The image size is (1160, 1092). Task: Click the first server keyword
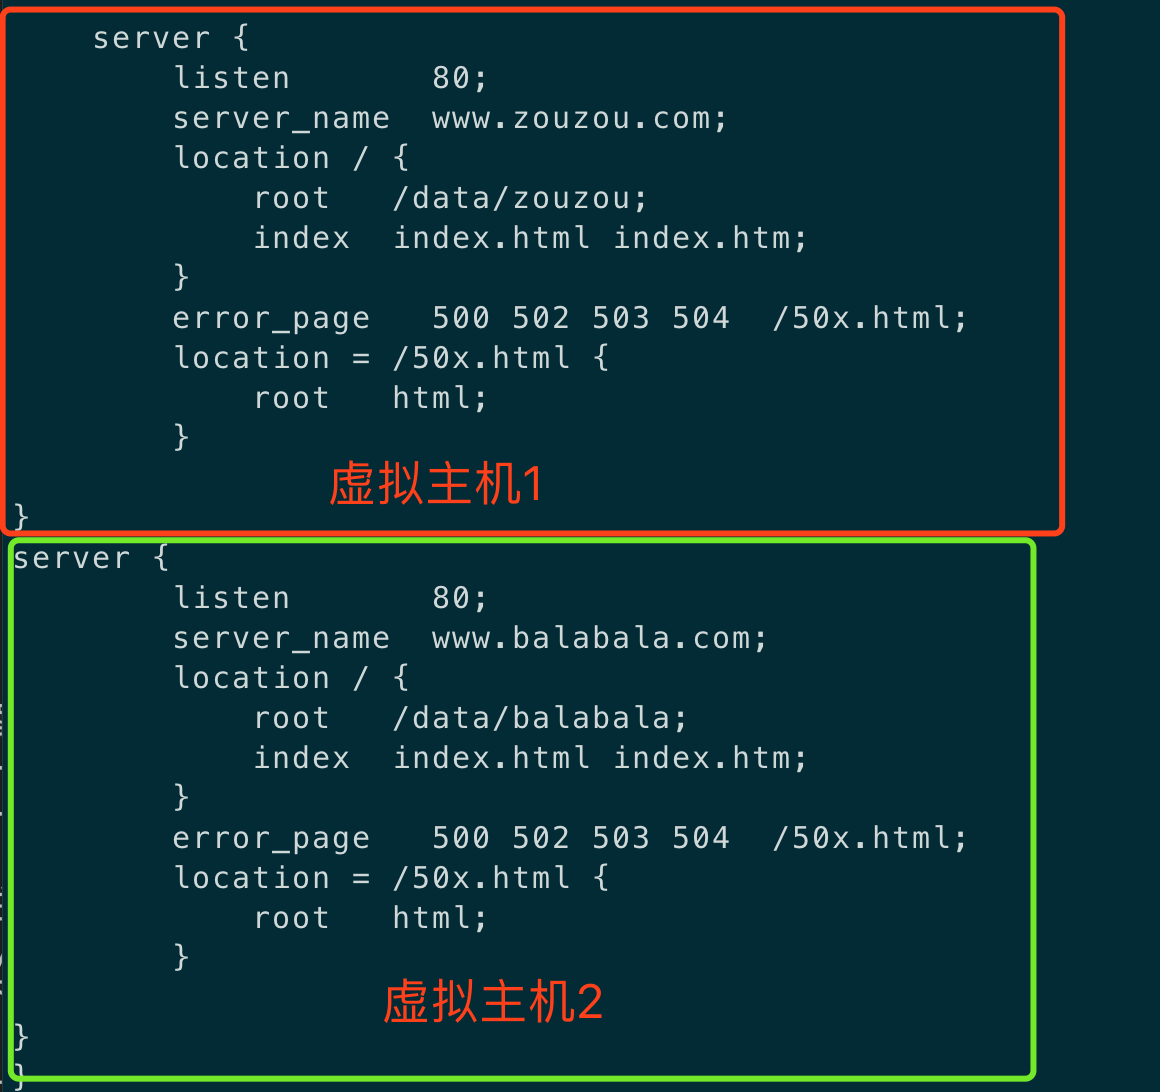[x=152, y=38]
